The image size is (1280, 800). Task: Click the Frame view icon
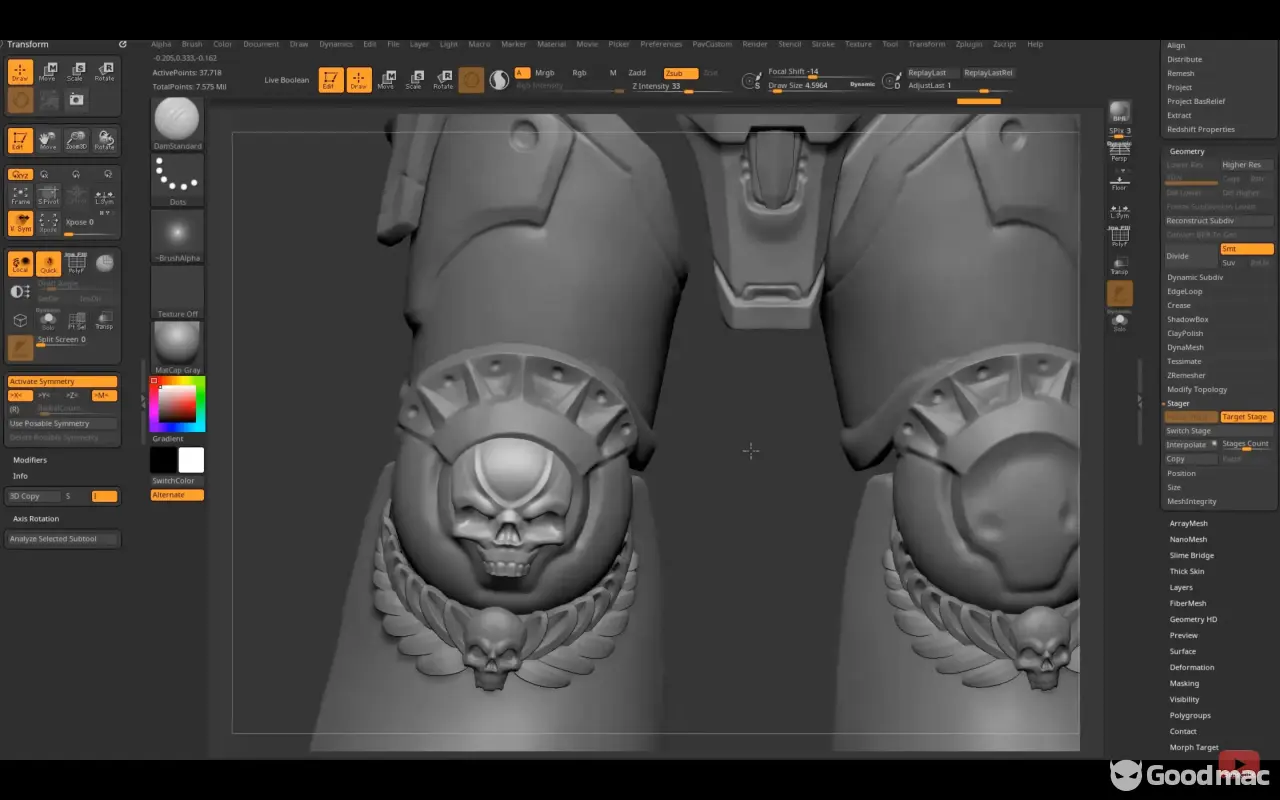(x=20, y=195)
